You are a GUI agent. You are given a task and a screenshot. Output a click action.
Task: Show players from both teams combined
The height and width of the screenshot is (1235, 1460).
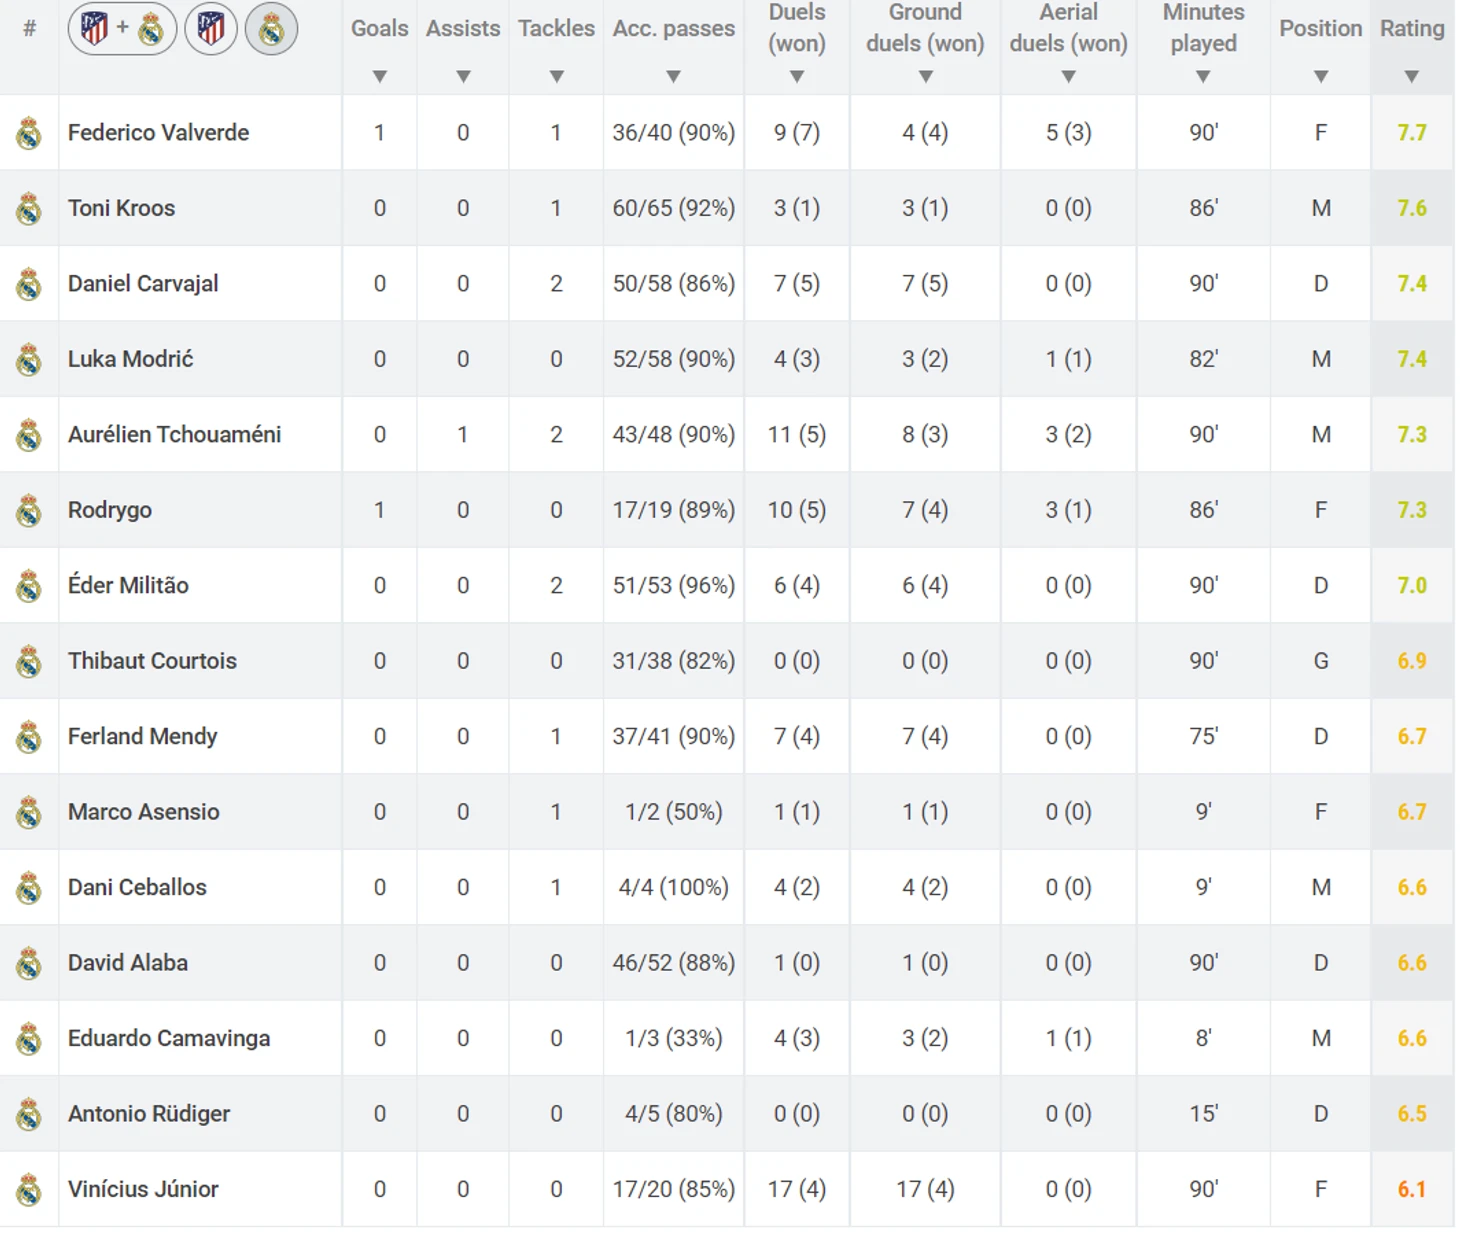pyautogui.click(x=122, y=28)
